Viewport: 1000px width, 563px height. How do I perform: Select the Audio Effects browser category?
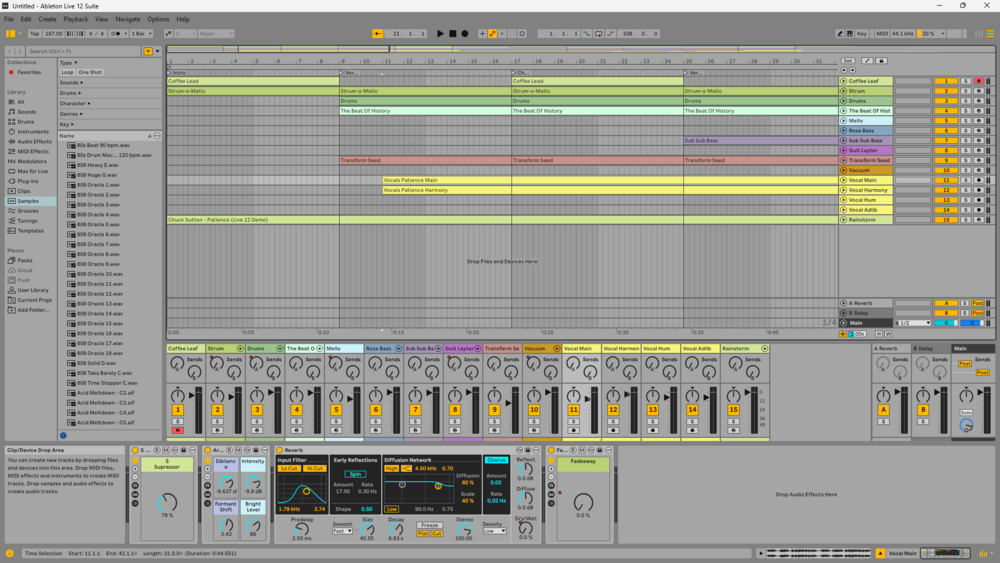coord(33,141)
